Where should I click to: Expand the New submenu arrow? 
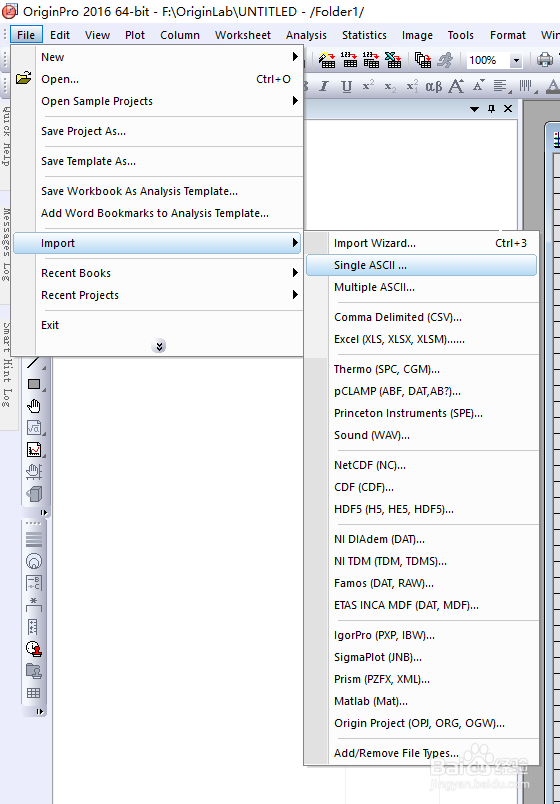tap(295, 57)
